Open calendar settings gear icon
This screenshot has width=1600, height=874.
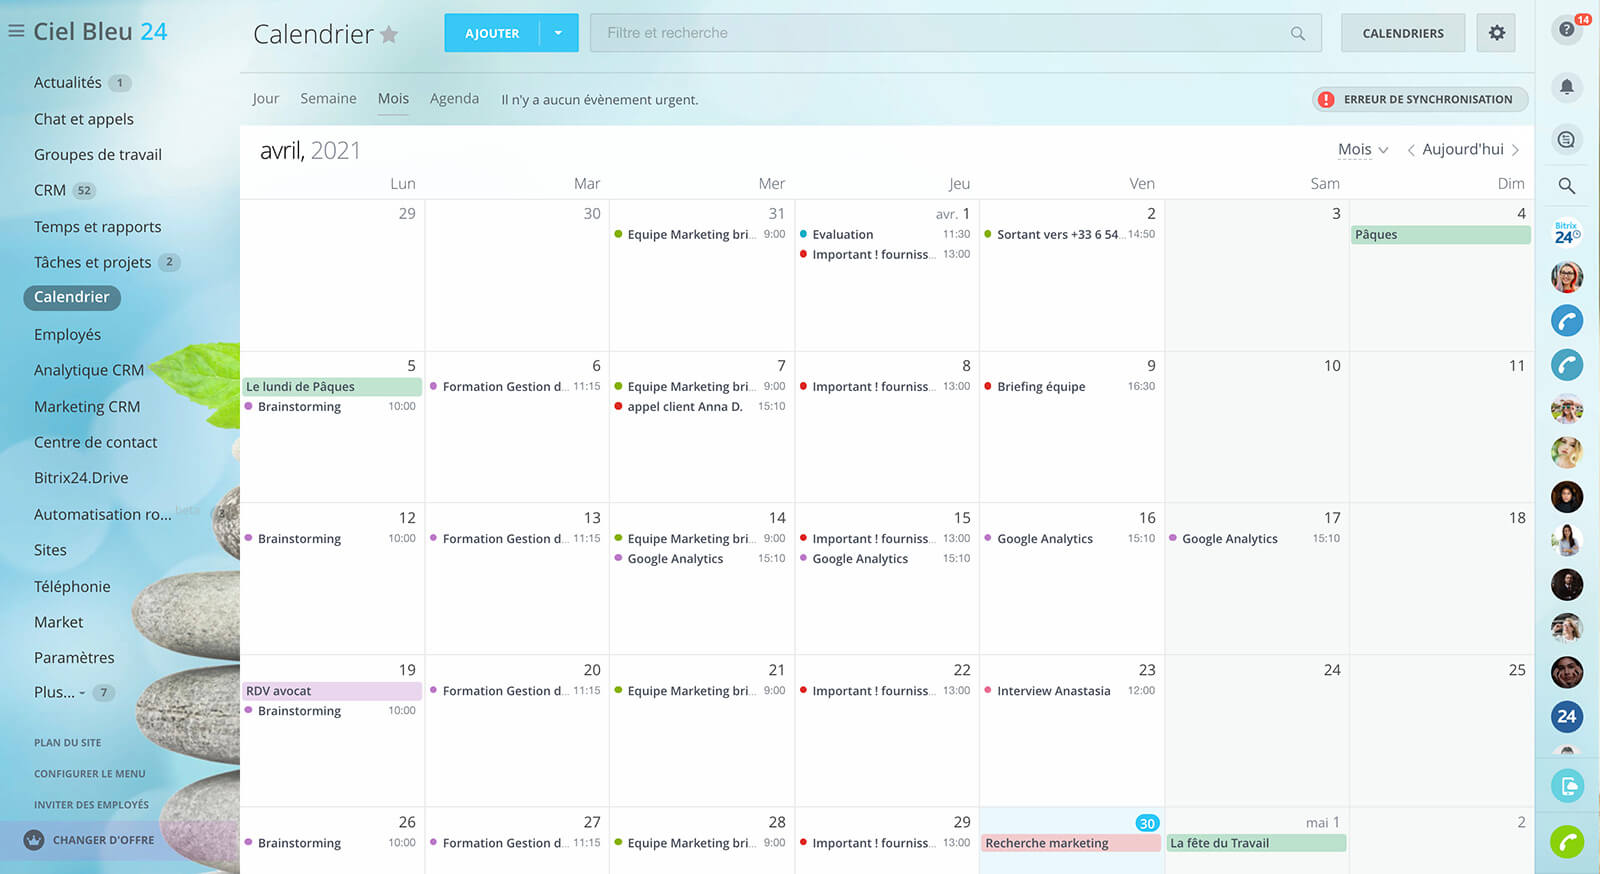pyautogui.click(x=1496, y=33)
